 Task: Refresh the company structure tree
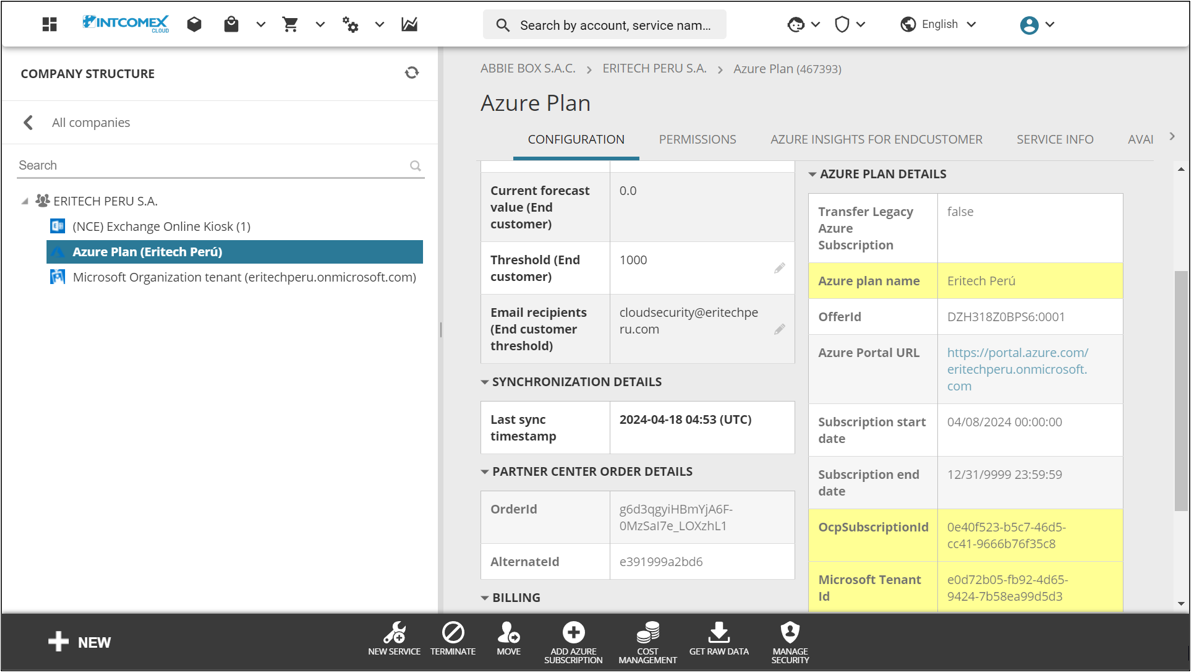pos(412,72)
